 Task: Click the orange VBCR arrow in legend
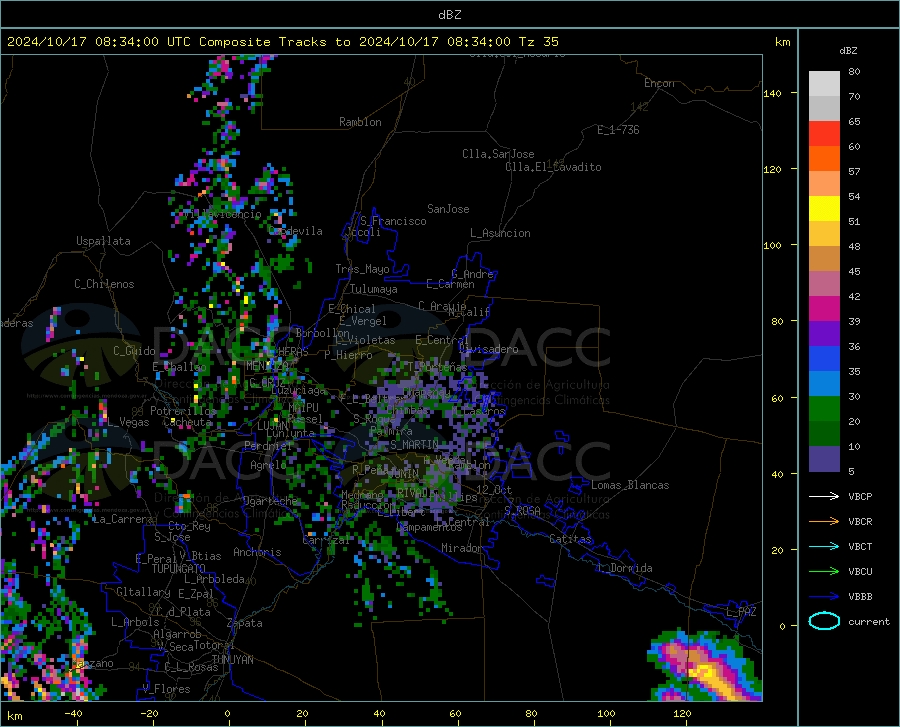click(824, 522)
